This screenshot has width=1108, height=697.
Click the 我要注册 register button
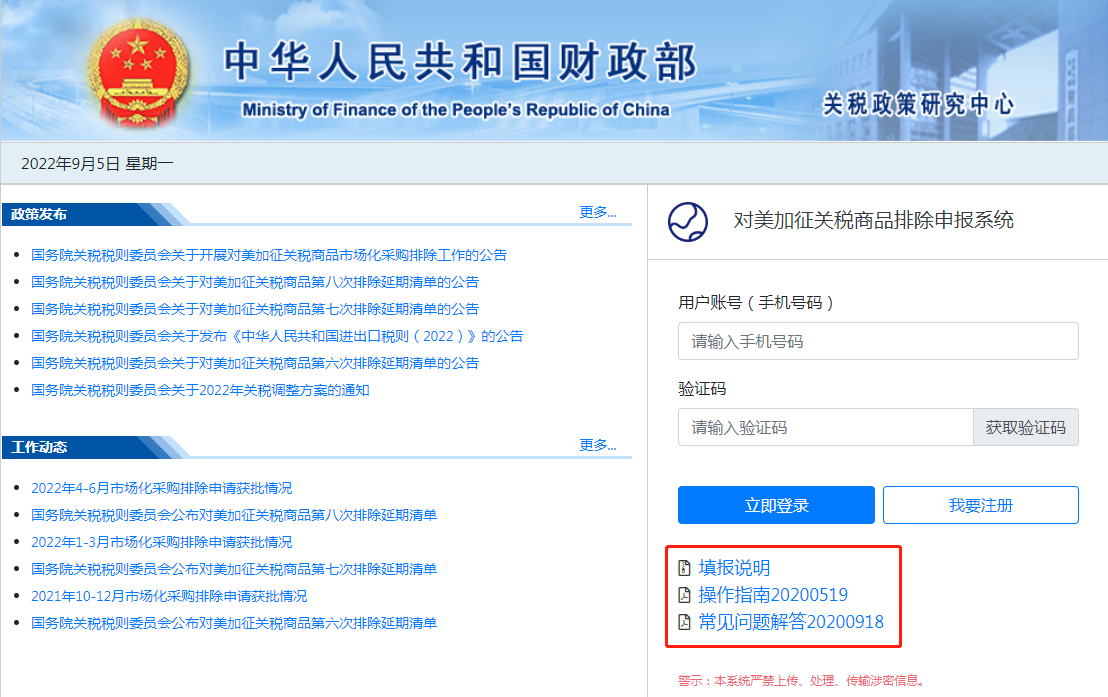tap(980, 505)
